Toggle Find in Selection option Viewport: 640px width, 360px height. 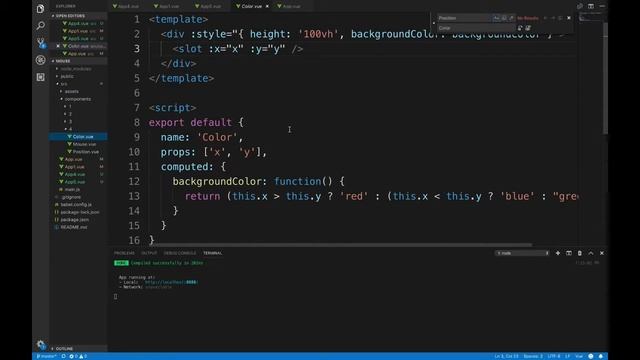tap(561, 18)
